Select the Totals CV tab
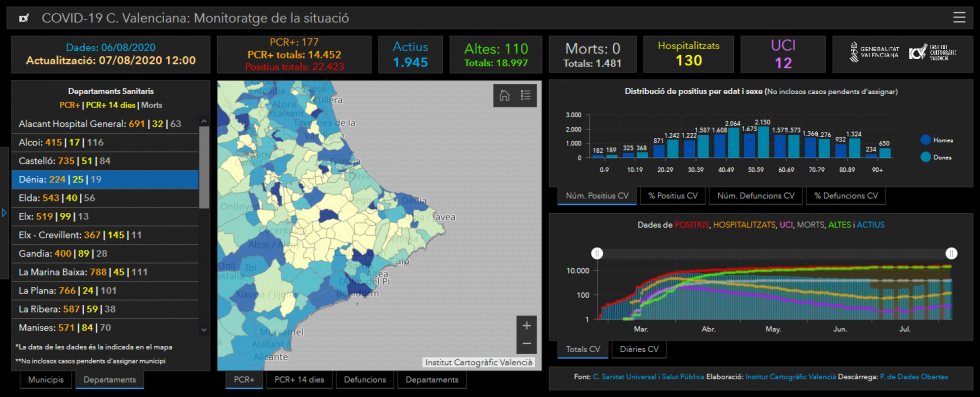The image size is (980, 397). (582, 349)
